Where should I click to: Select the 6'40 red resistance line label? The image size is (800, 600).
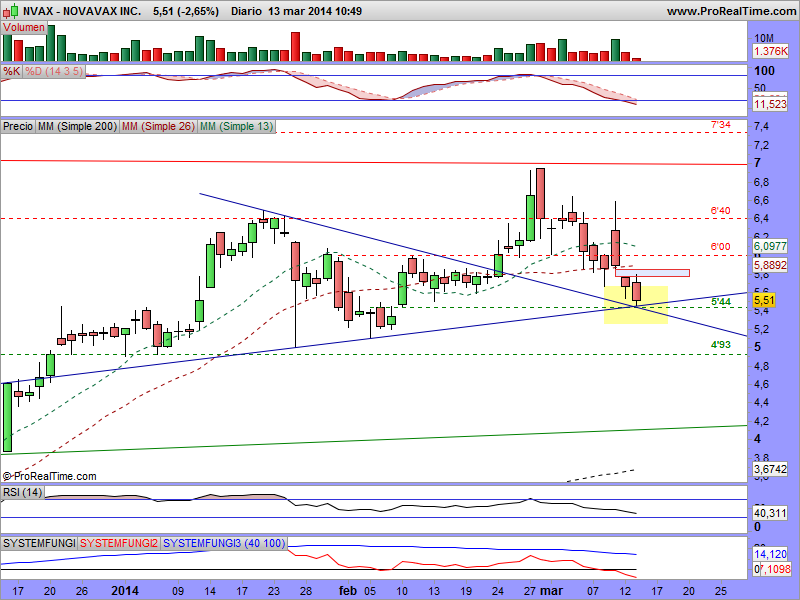720,211
